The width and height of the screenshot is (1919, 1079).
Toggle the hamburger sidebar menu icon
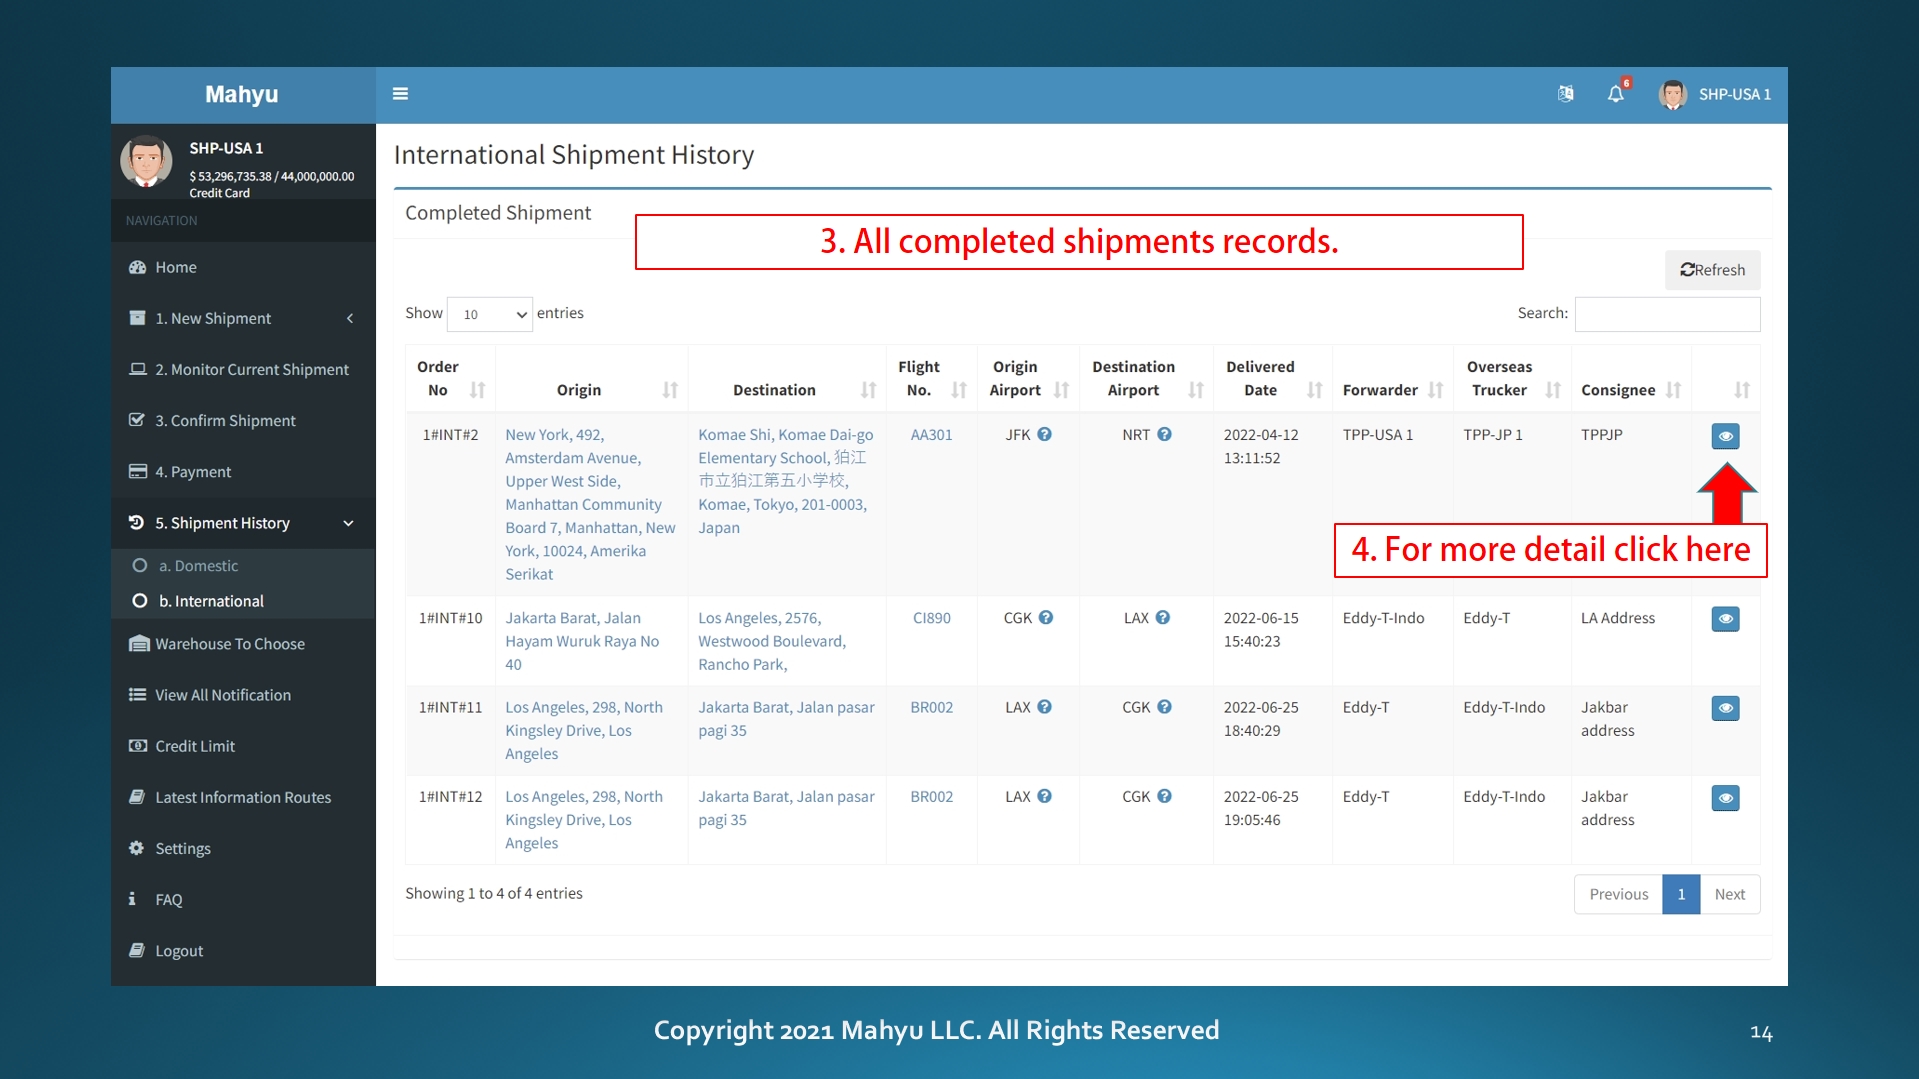click(x=400, y=94)
